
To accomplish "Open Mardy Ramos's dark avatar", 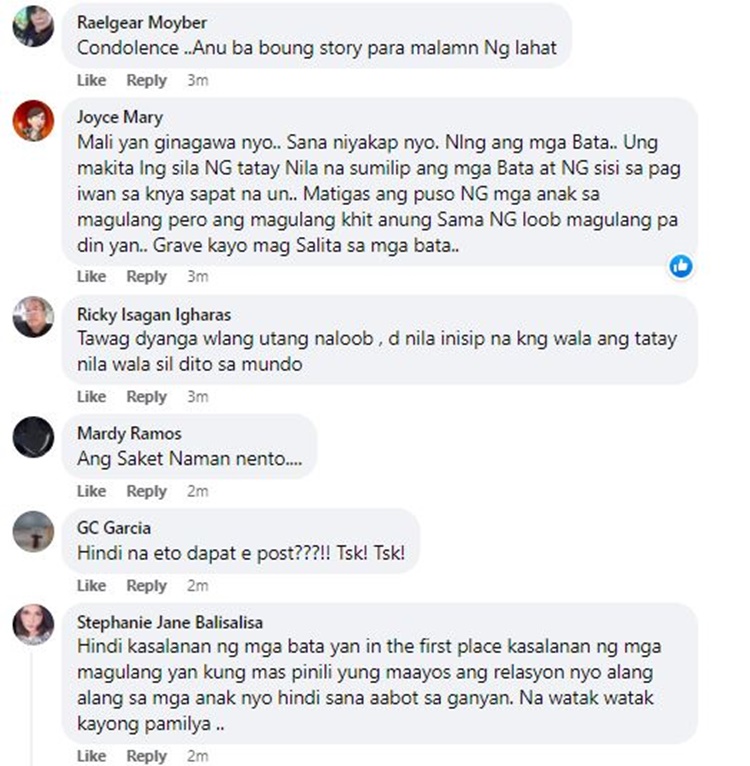I will pos(33,437).
